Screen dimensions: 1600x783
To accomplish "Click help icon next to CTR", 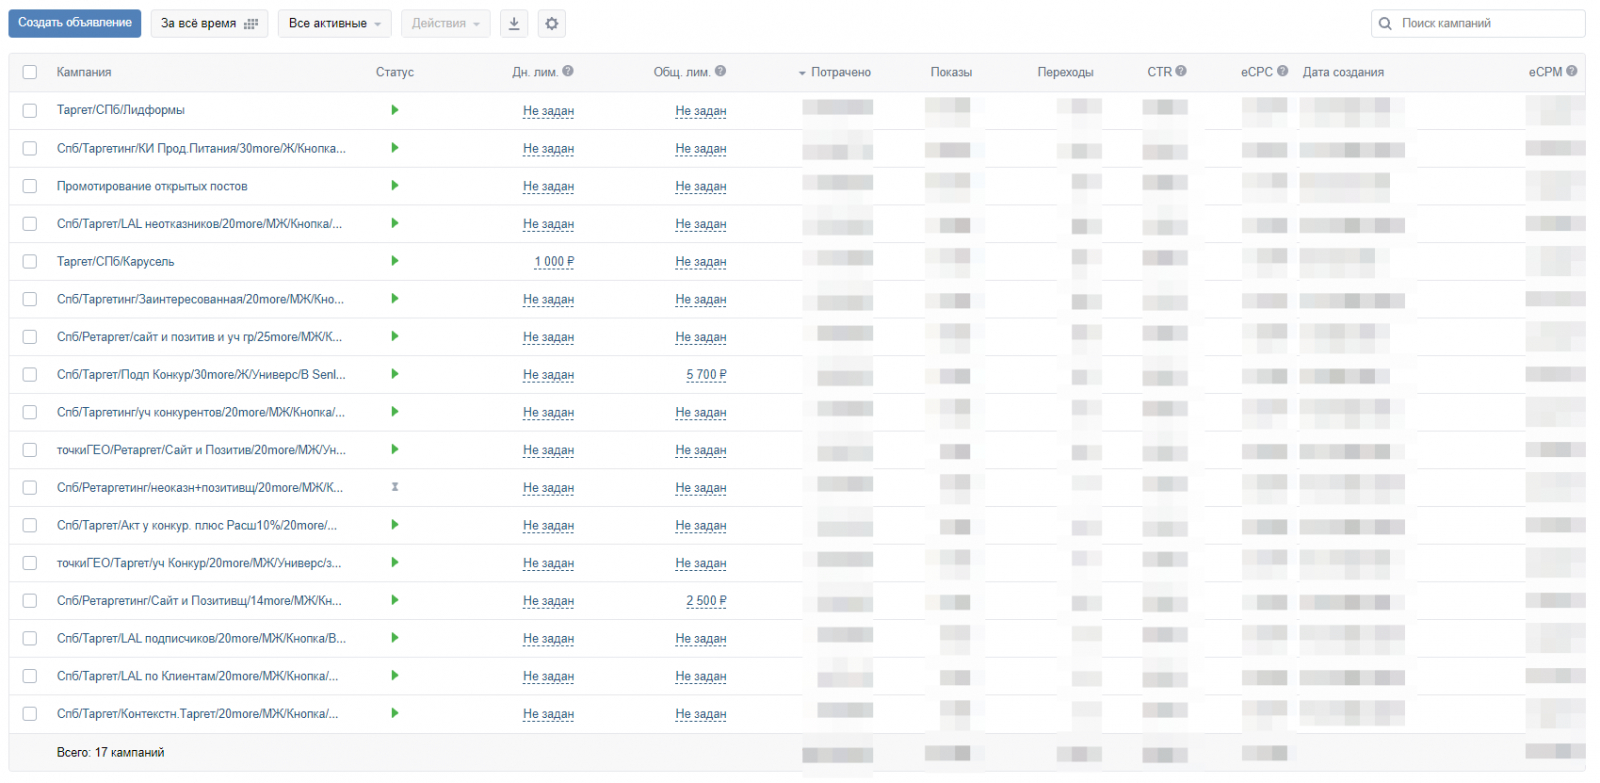I will click(1181, 71).
